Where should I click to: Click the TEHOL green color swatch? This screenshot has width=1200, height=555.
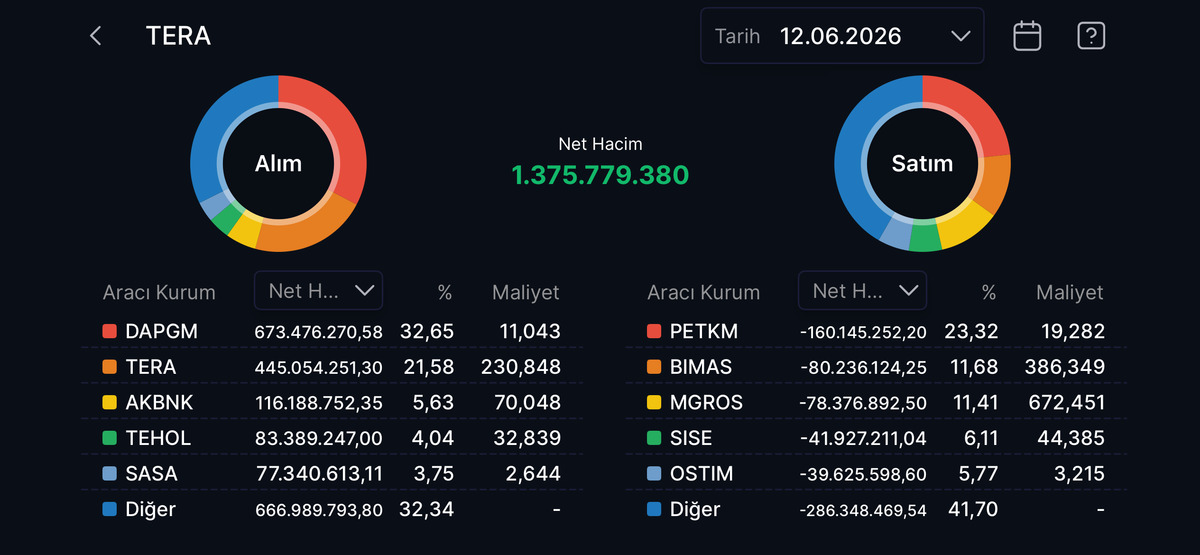click(109, 438)
